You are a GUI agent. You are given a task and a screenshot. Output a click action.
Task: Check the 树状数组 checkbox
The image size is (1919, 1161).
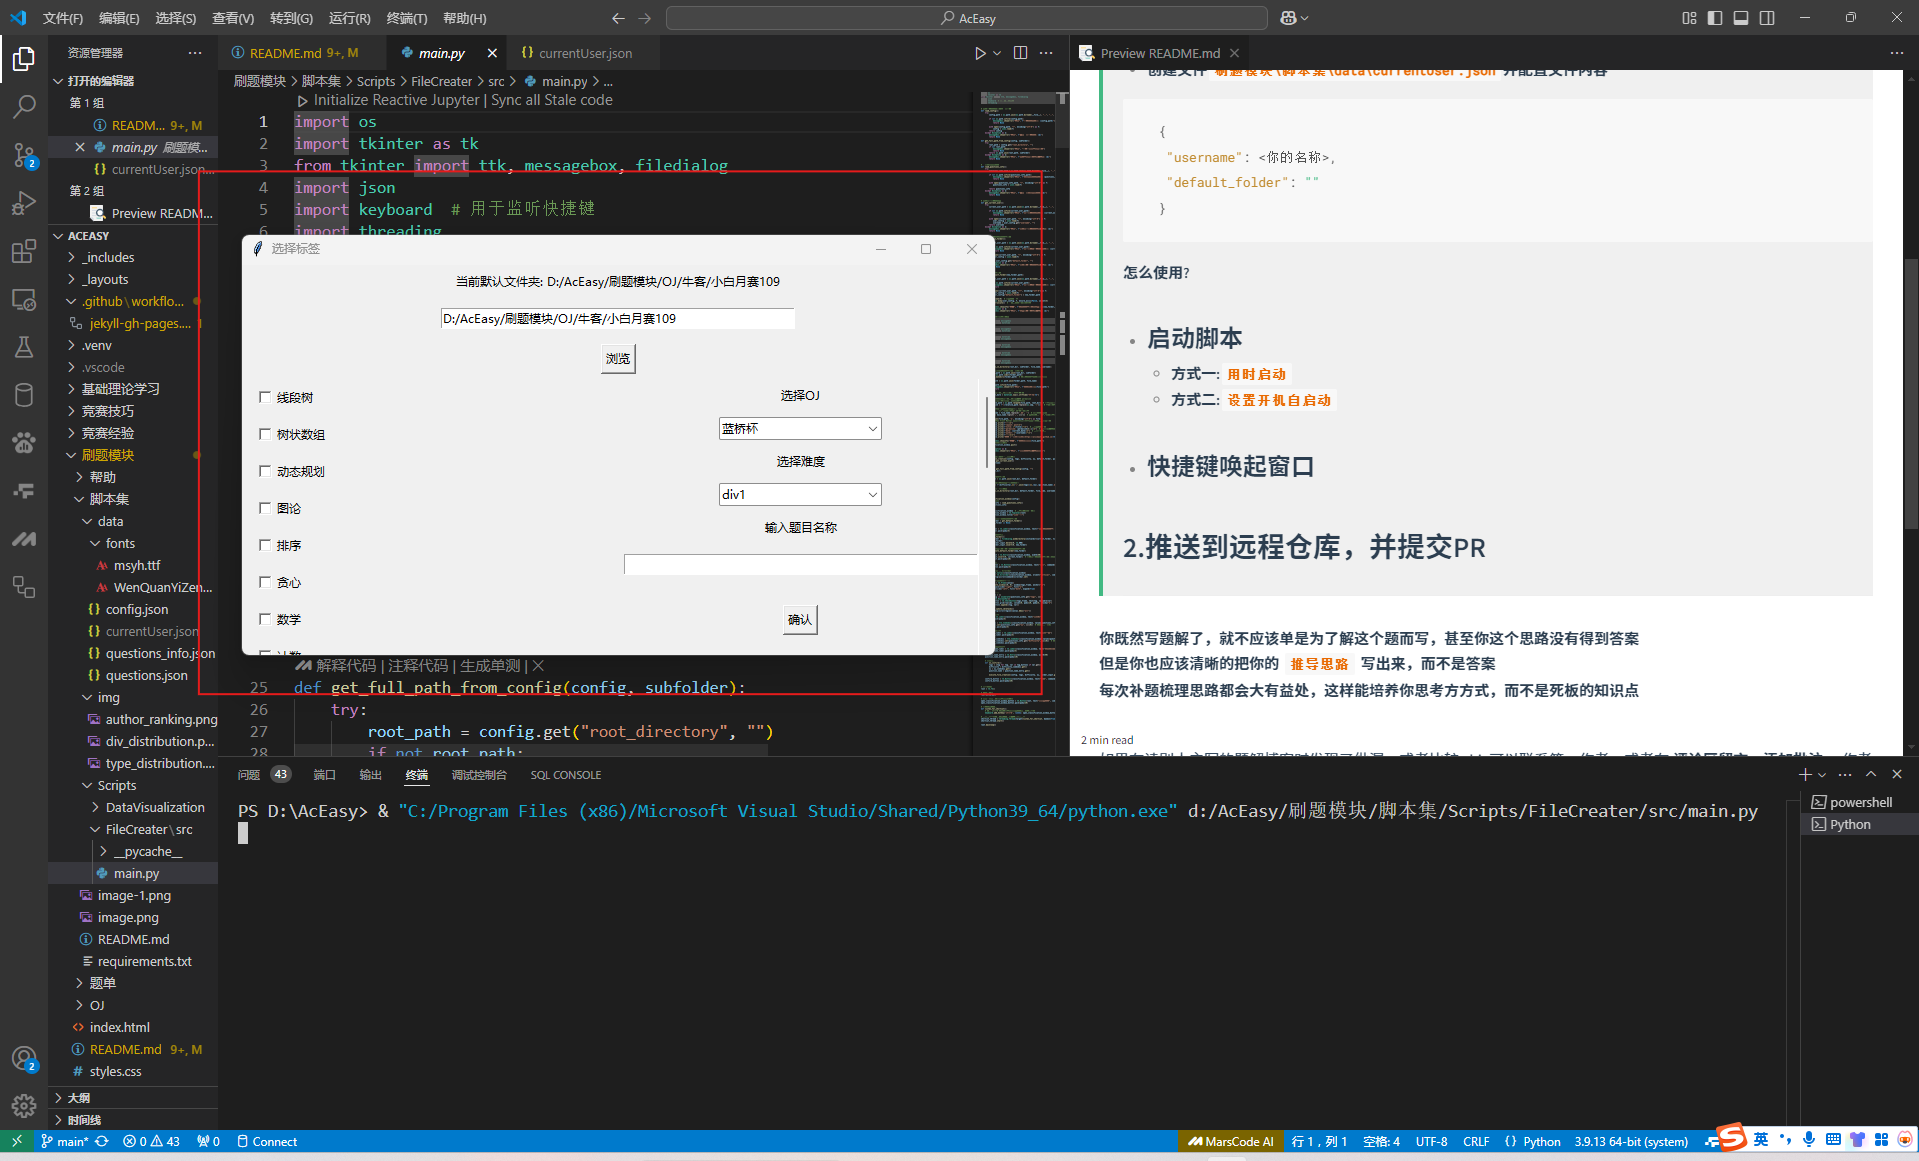[x=265, y=434]
